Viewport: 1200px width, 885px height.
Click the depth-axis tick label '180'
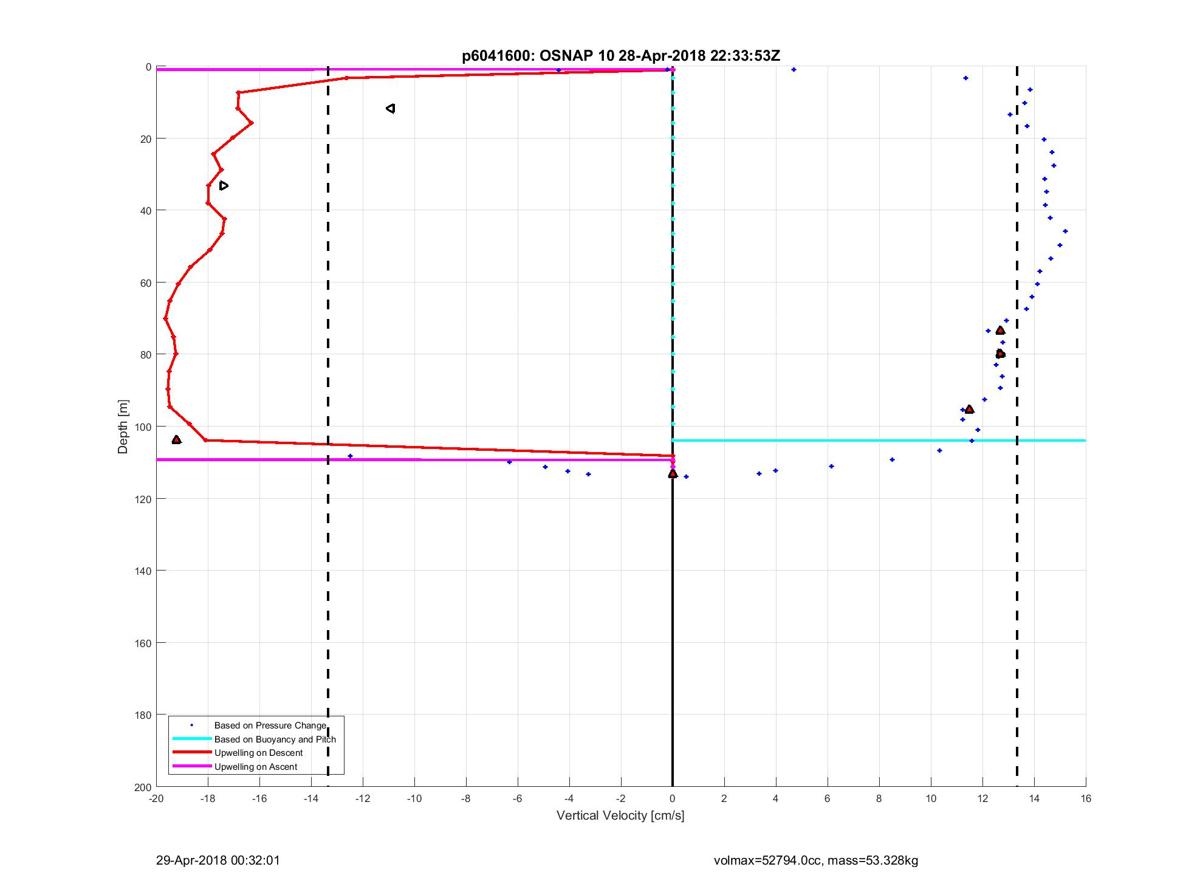click(x=142, y=715)
